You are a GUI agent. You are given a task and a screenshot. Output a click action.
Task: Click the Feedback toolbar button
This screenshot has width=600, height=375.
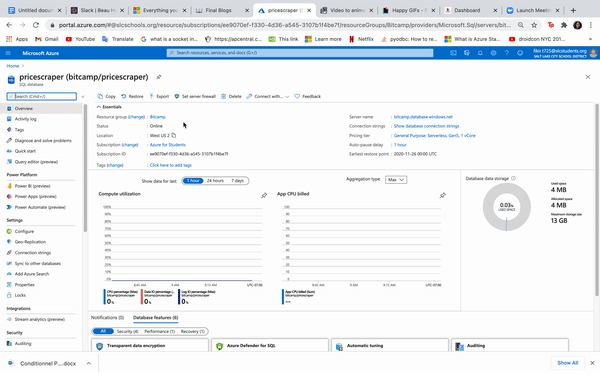click(x=308, y=96)
